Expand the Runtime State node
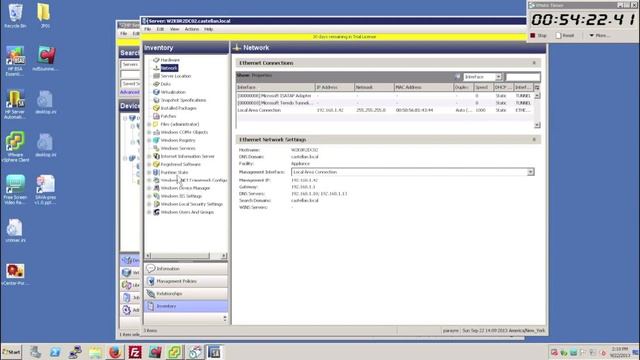The width and height of the screenshot is (640, 360). tap(149, 172)
